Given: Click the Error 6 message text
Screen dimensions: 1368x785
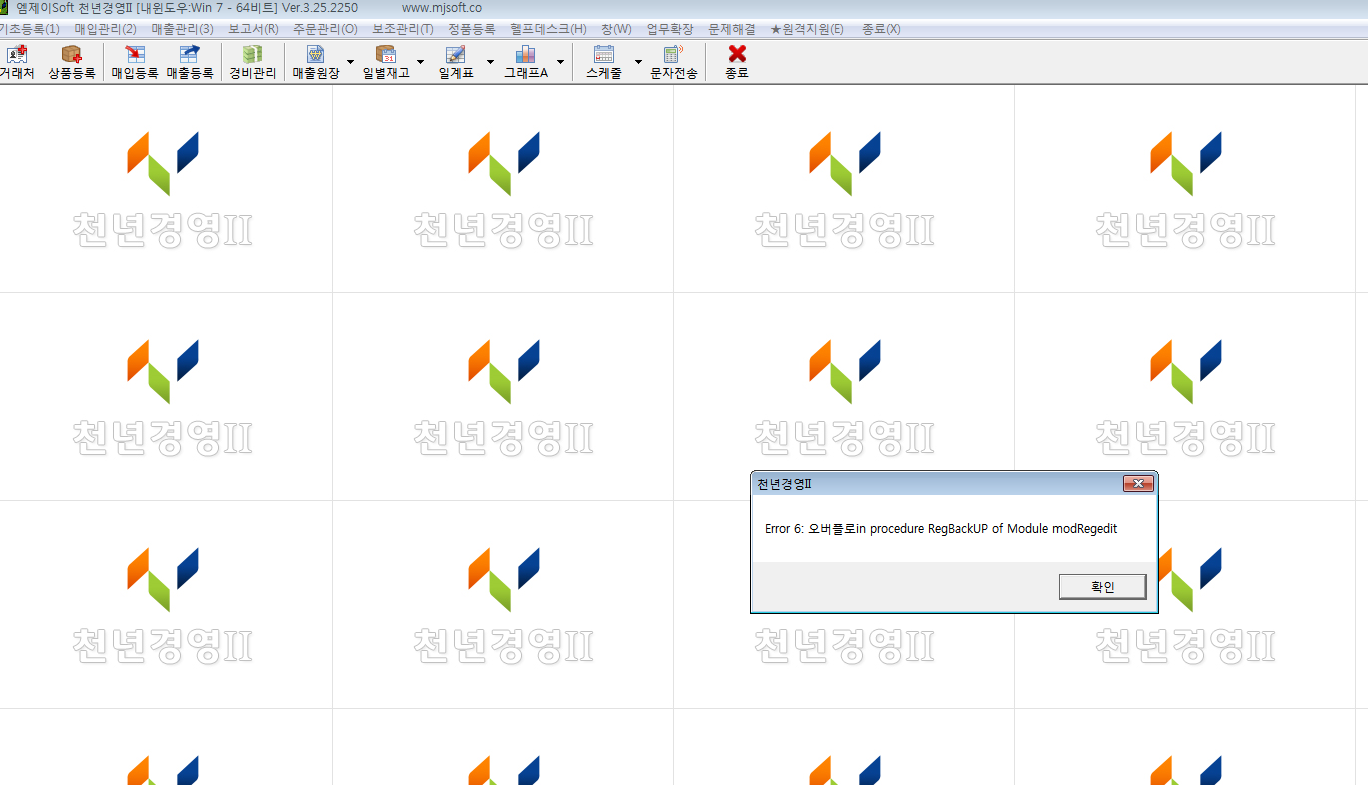Looking at the screenshot, I should coord(941,529).
